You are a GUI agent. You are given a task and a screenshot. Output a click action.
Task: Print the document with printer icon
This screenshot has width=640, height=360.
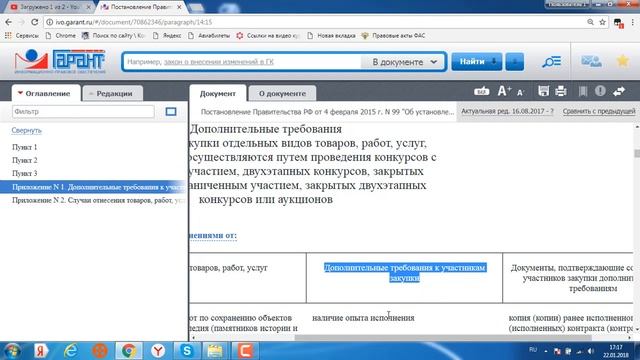click(561, 91)
